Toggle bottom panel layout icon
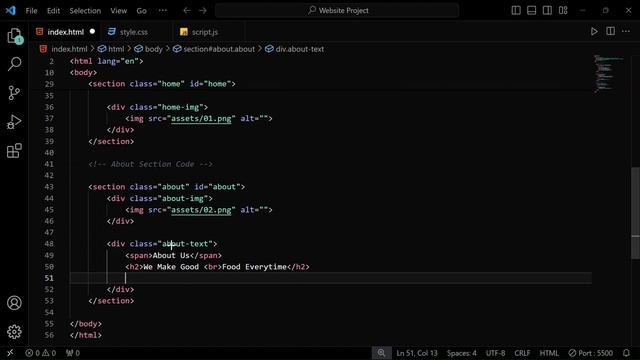Viewport: 640px width, 360px height. click(531, 11)
